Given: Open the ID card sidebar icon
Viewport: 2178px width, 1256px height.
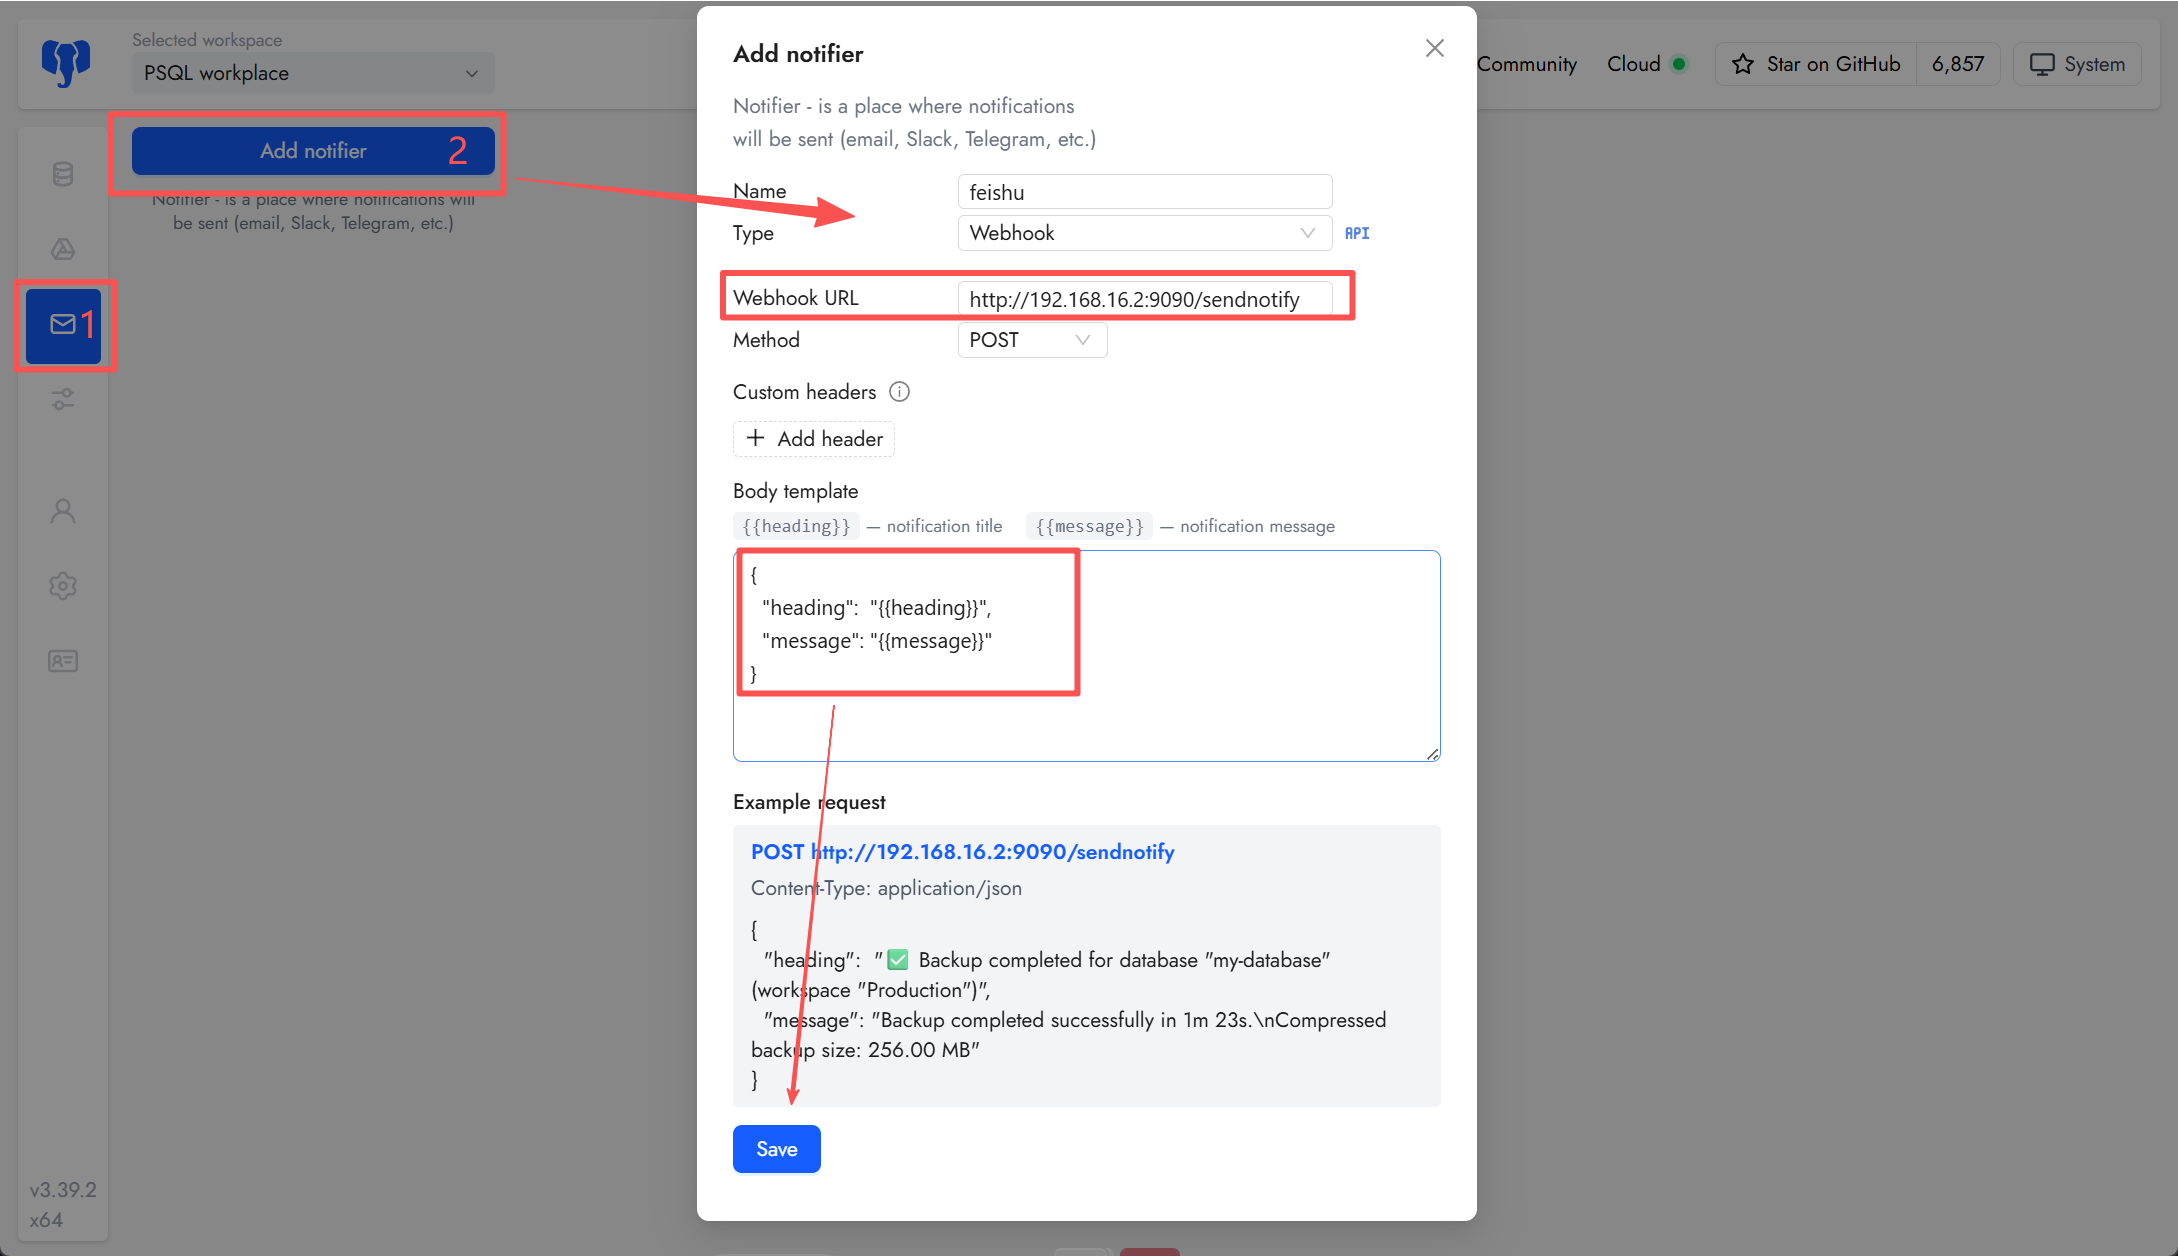Looking at the screenshot, I should tap(63, 661).
